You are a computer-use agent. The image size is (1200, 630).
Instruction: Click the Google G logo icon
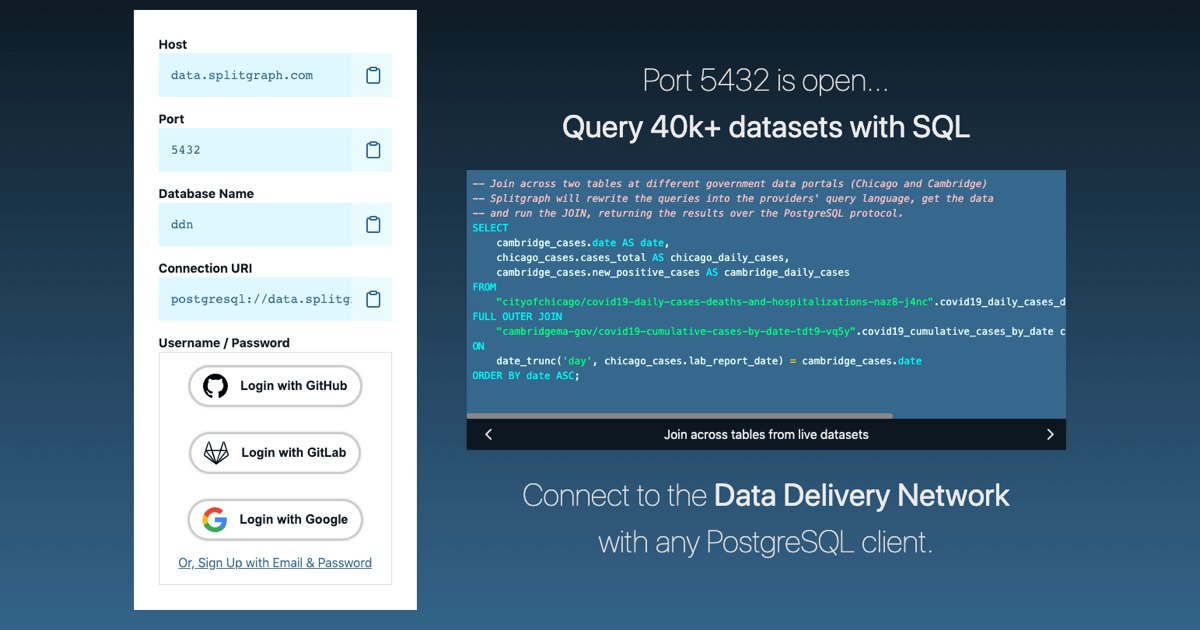point(215,520)
